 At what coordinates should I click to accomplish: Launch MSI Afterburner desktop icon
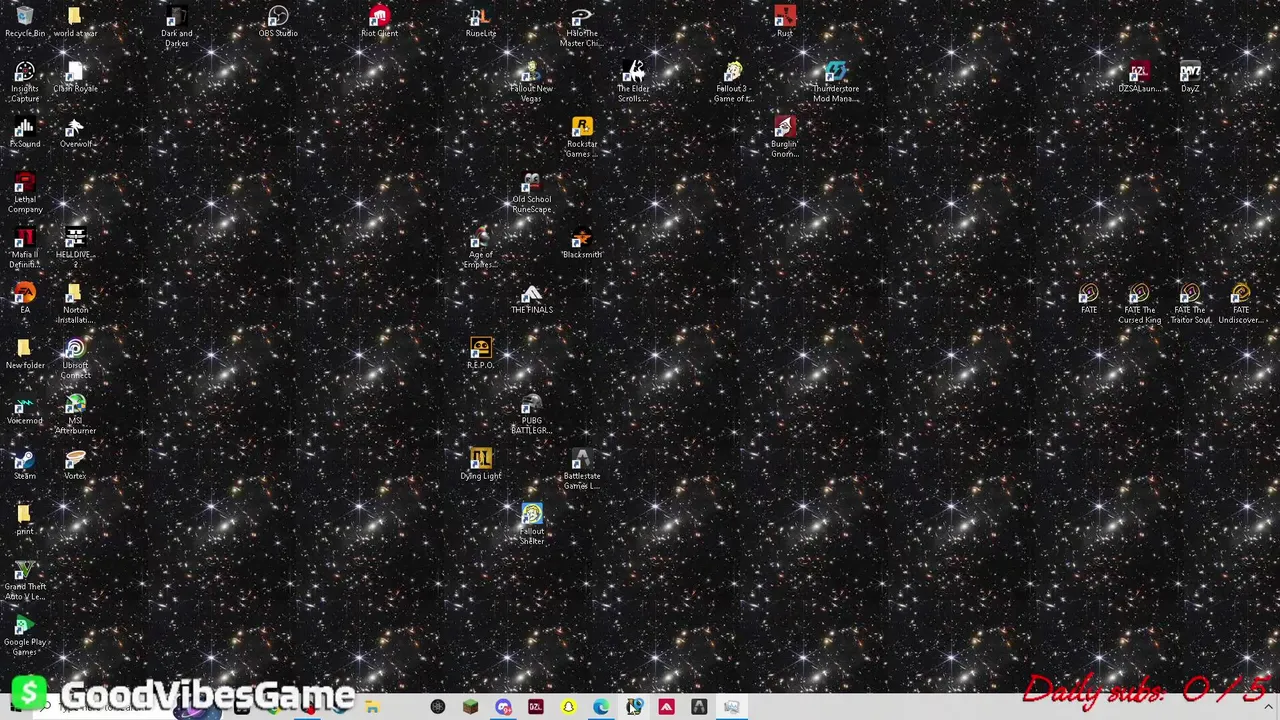pos(75,414)
